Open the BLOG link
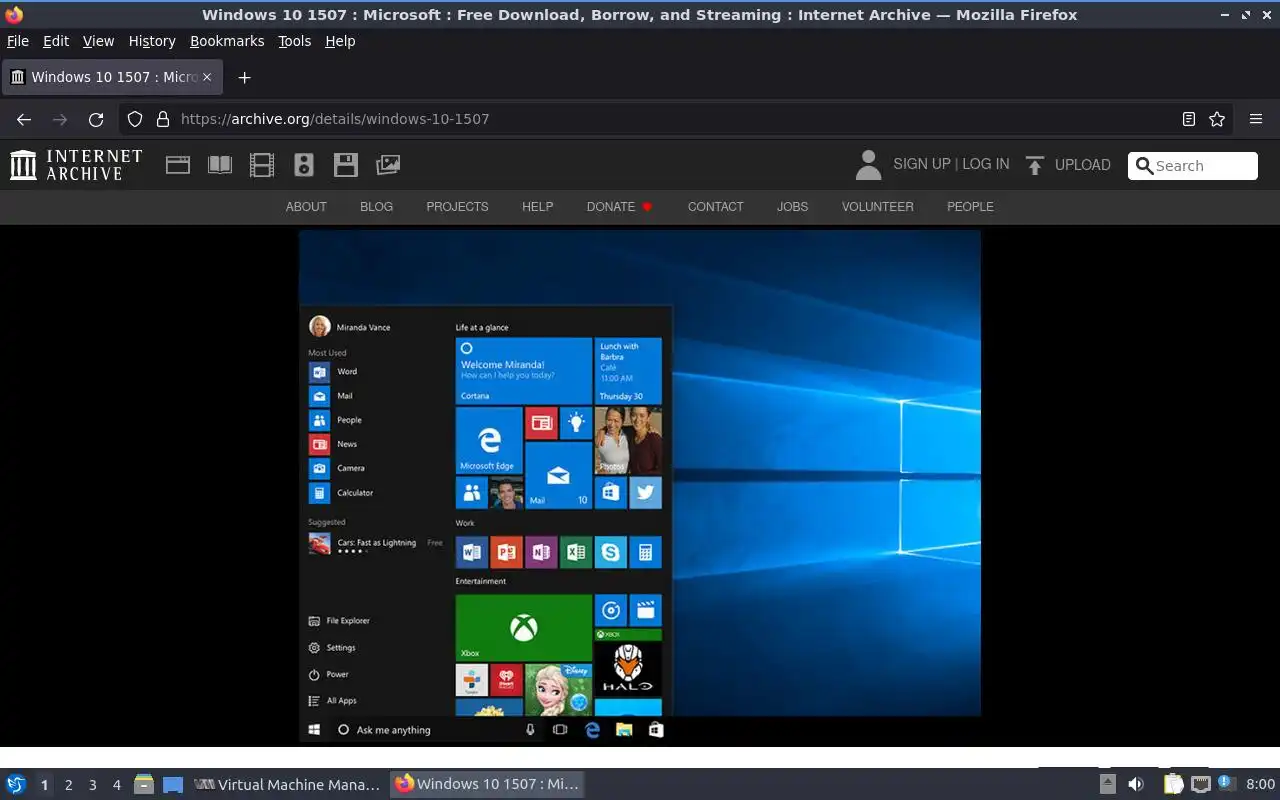Viewport: 1280px width, 800px height. pyautogui.click(x=376, y=207)
